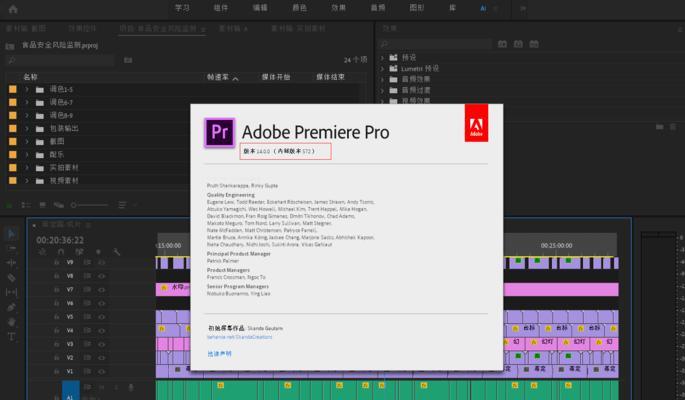Open sort icons menu in Project panel
The image size is (685, 400).
[122, 205]
